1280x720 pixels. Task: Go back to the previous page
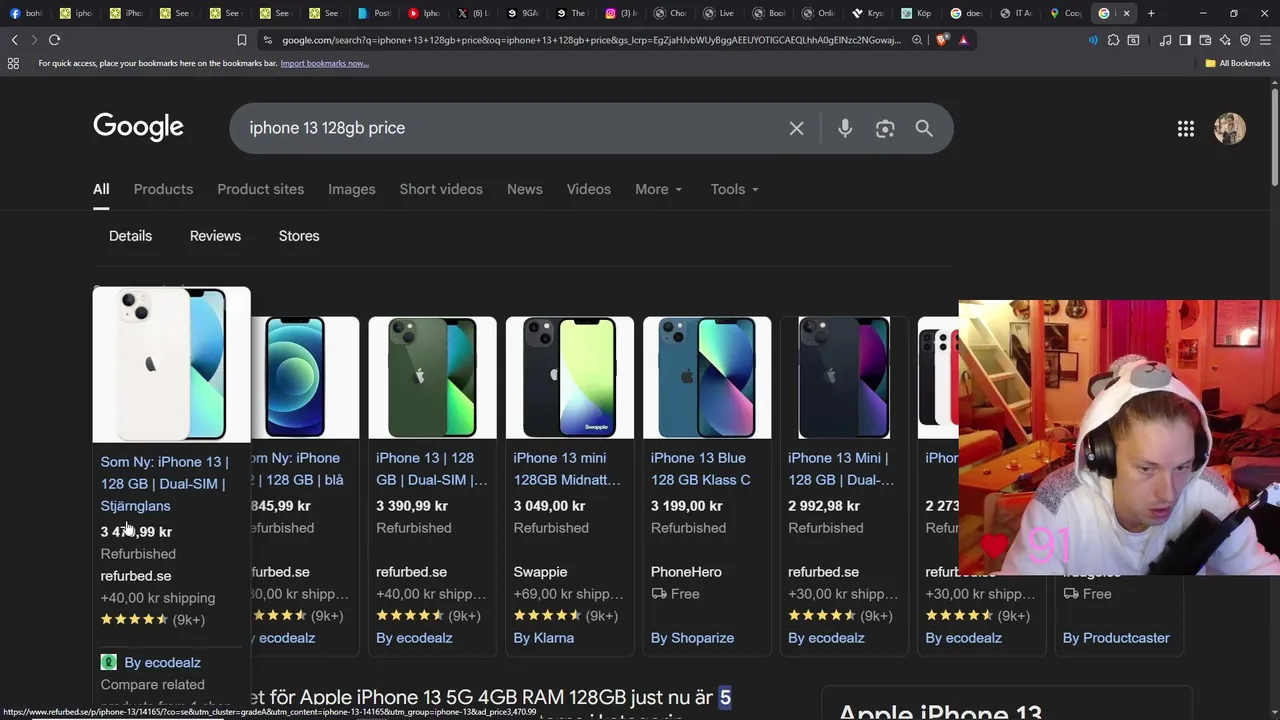point(14,40)
